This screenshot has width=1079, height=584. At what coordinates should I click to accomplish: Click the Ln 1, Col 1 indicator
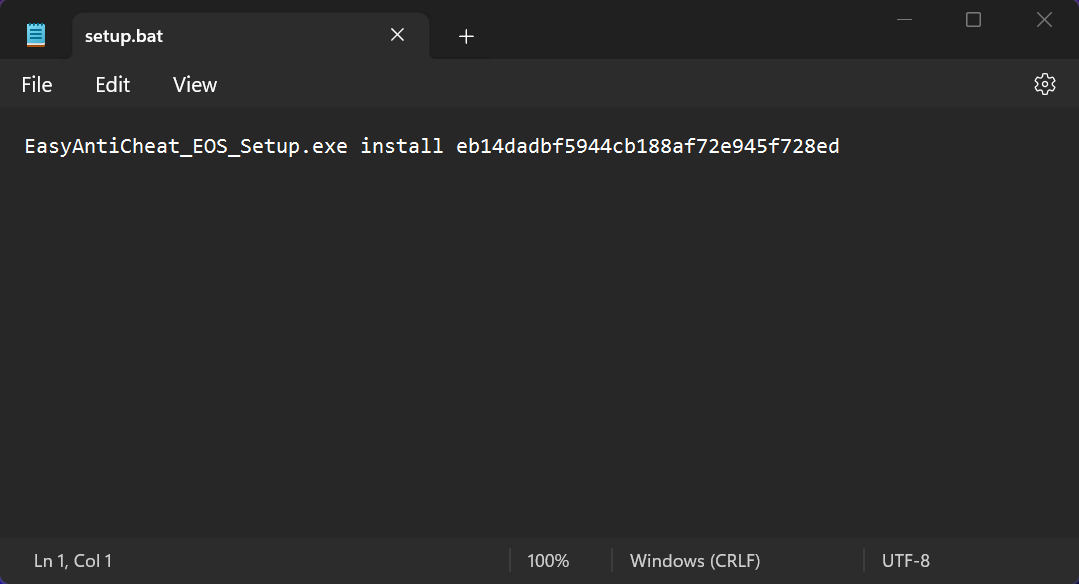[x=73, y=561]
